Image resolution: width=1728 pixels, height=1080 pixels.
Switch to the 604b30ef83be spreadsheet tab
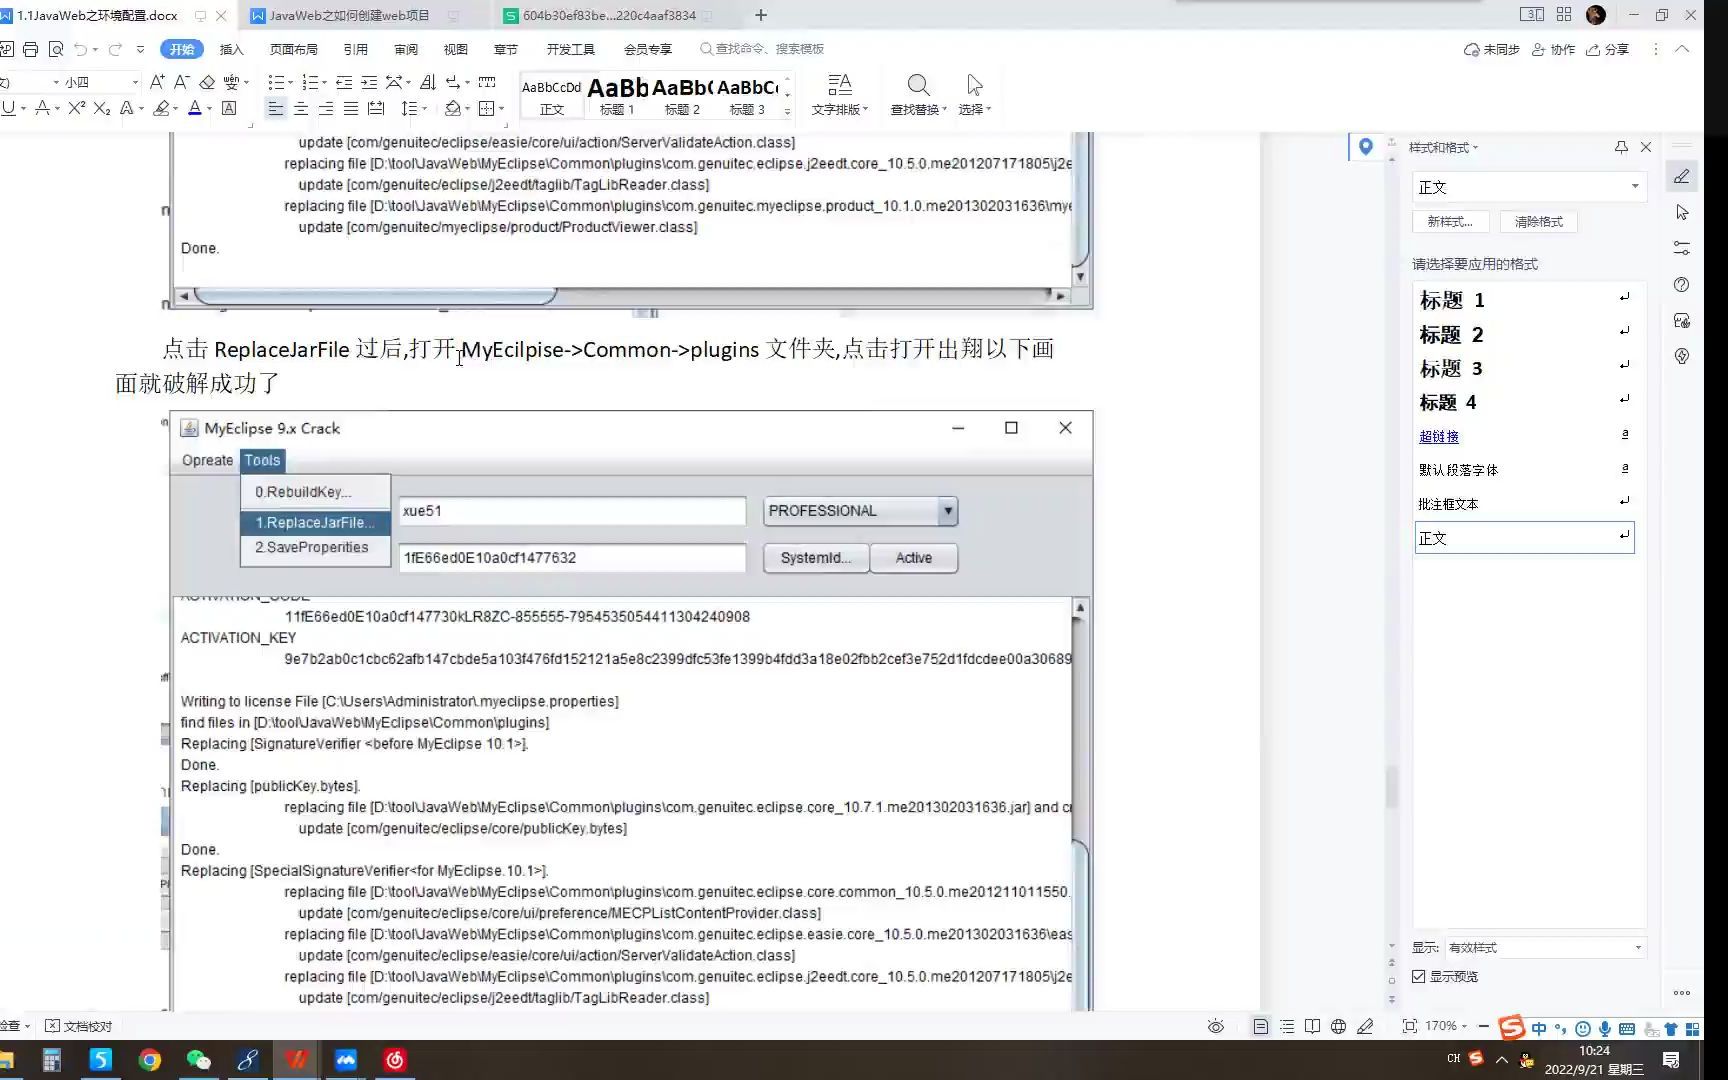tap(609, 15)
